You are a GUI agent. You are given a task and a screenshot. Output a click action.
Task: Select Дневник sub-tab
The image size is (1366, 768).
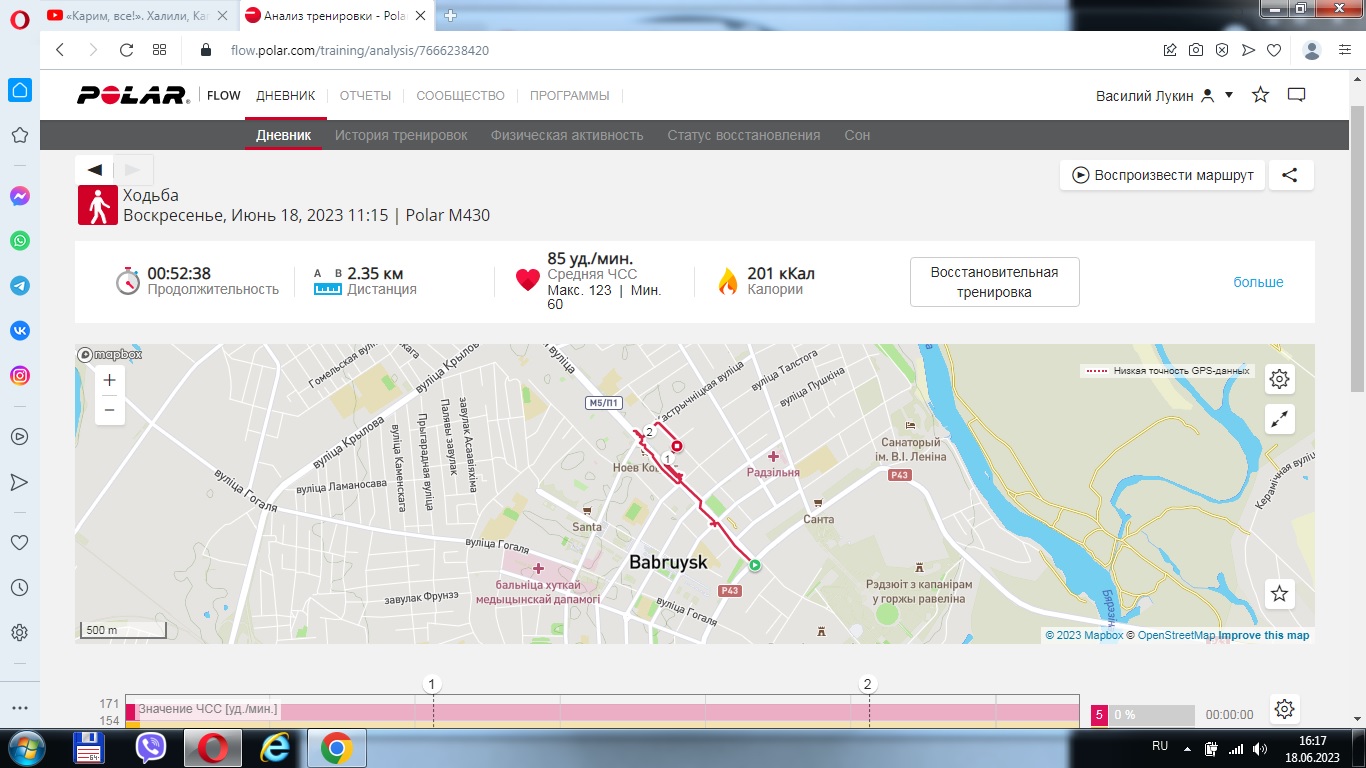coord(283,135)
